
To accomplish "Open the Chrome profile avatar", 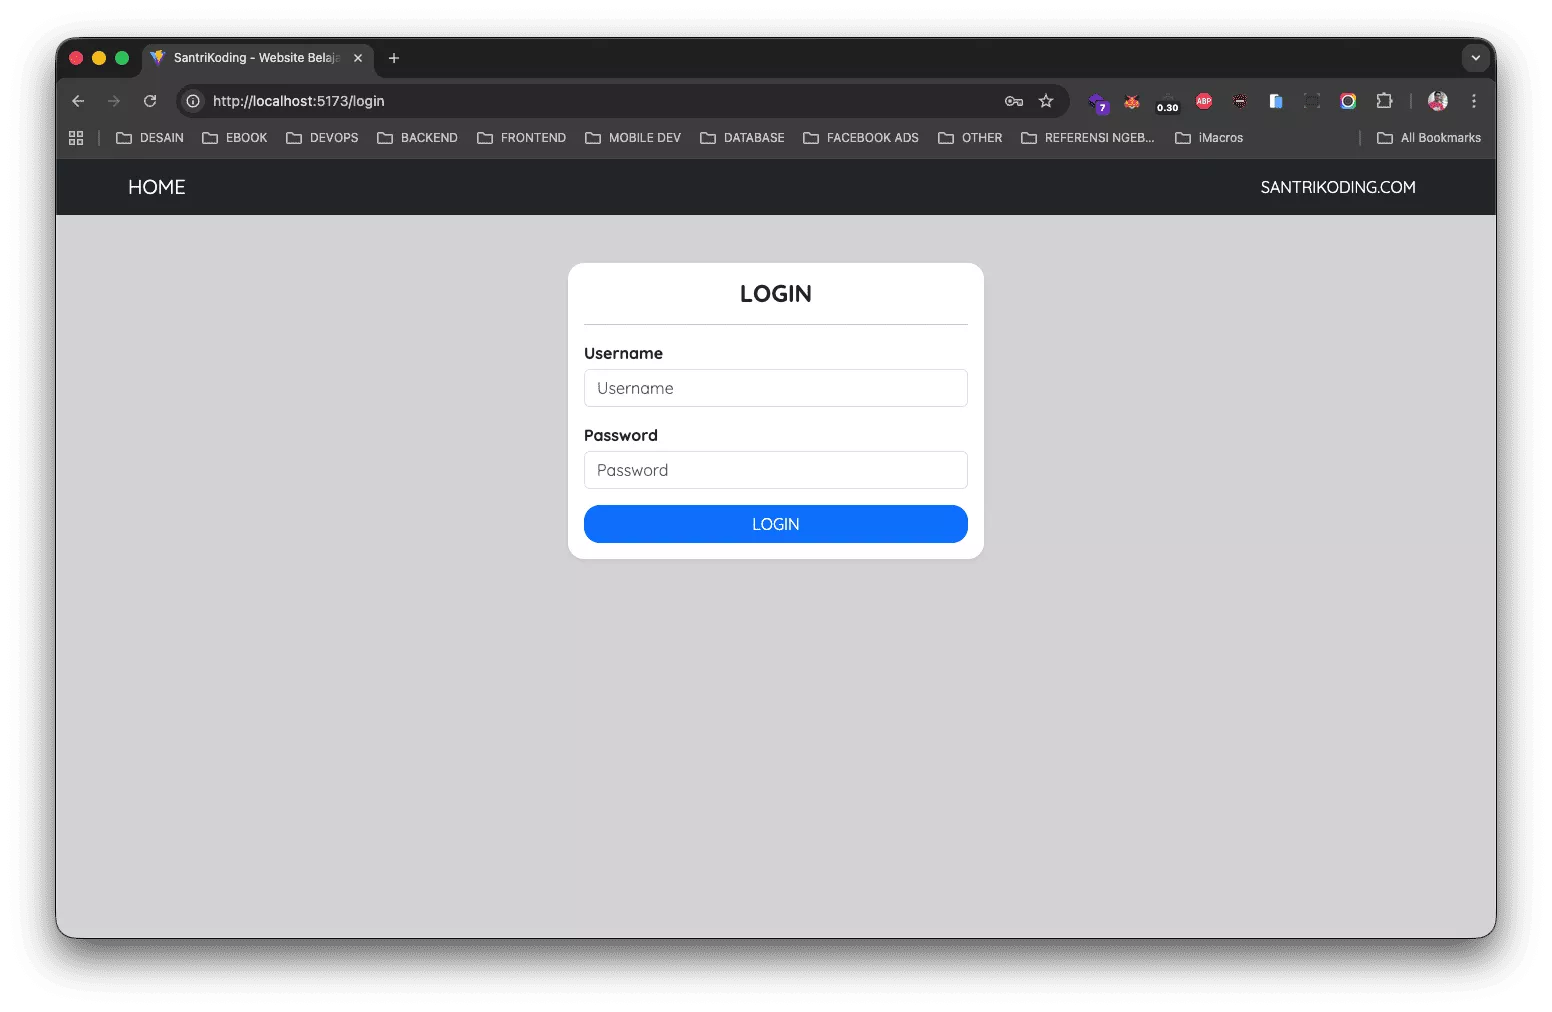I will pyautogui.click(x=1438, y=101).
